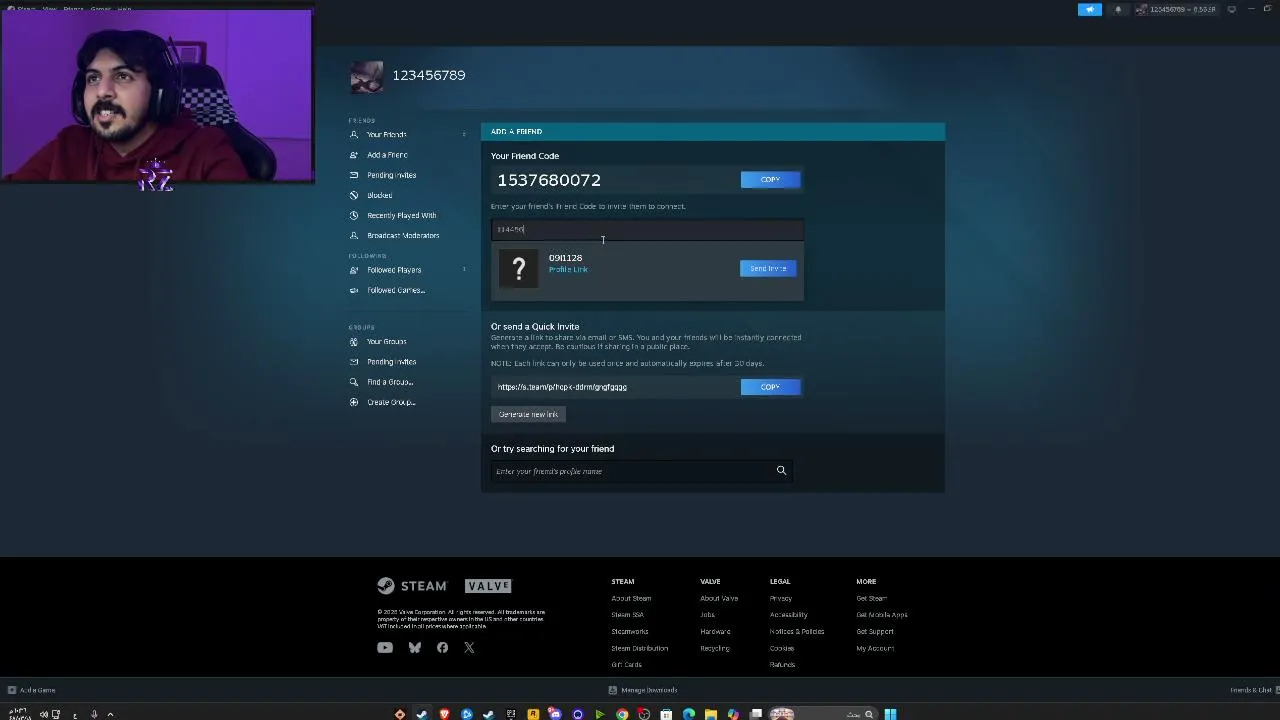Click the Create Group plus icon
The image size is (1280, 720).
click(x=354, y=402)
